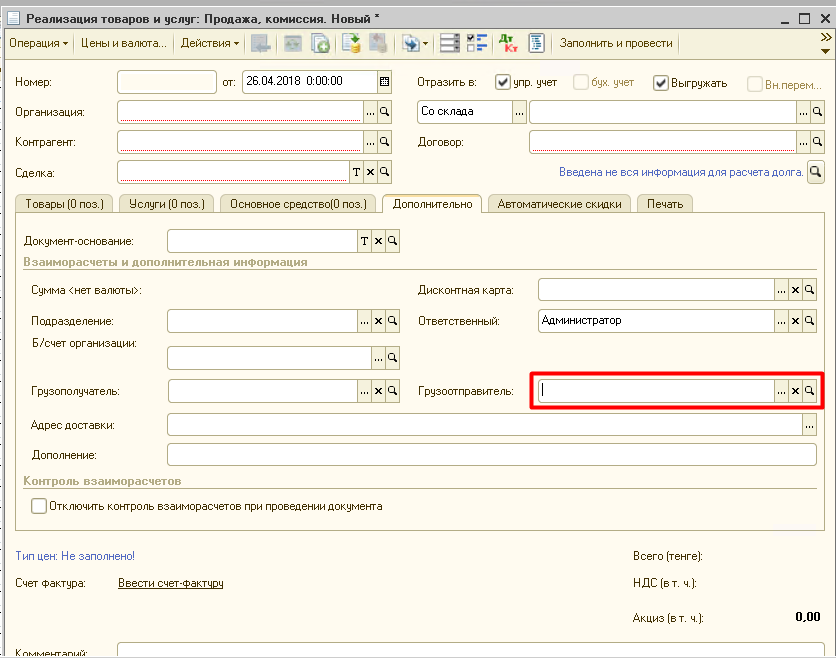
Task: Click magnifier next to debt calculation message
Action: [816, 172]
